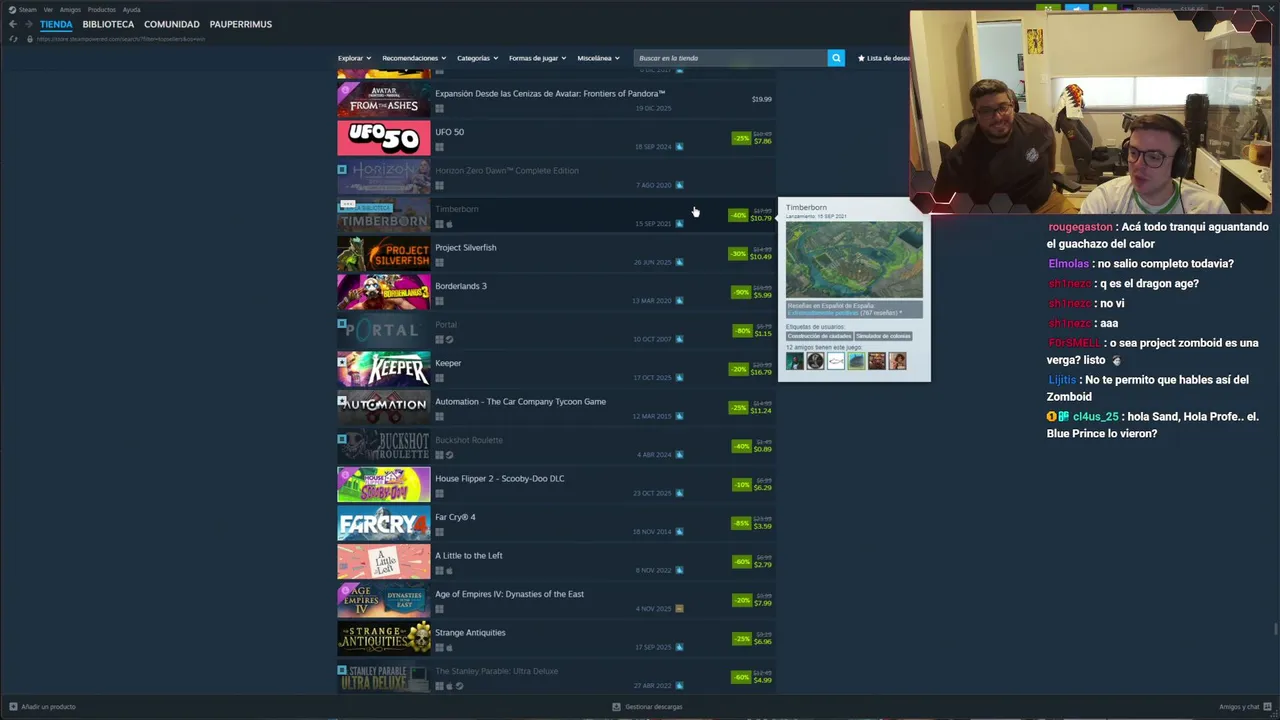Screen dimensions: 1280x720
Task: Click Gestionar descargas
Action: (x=654, y=706)
